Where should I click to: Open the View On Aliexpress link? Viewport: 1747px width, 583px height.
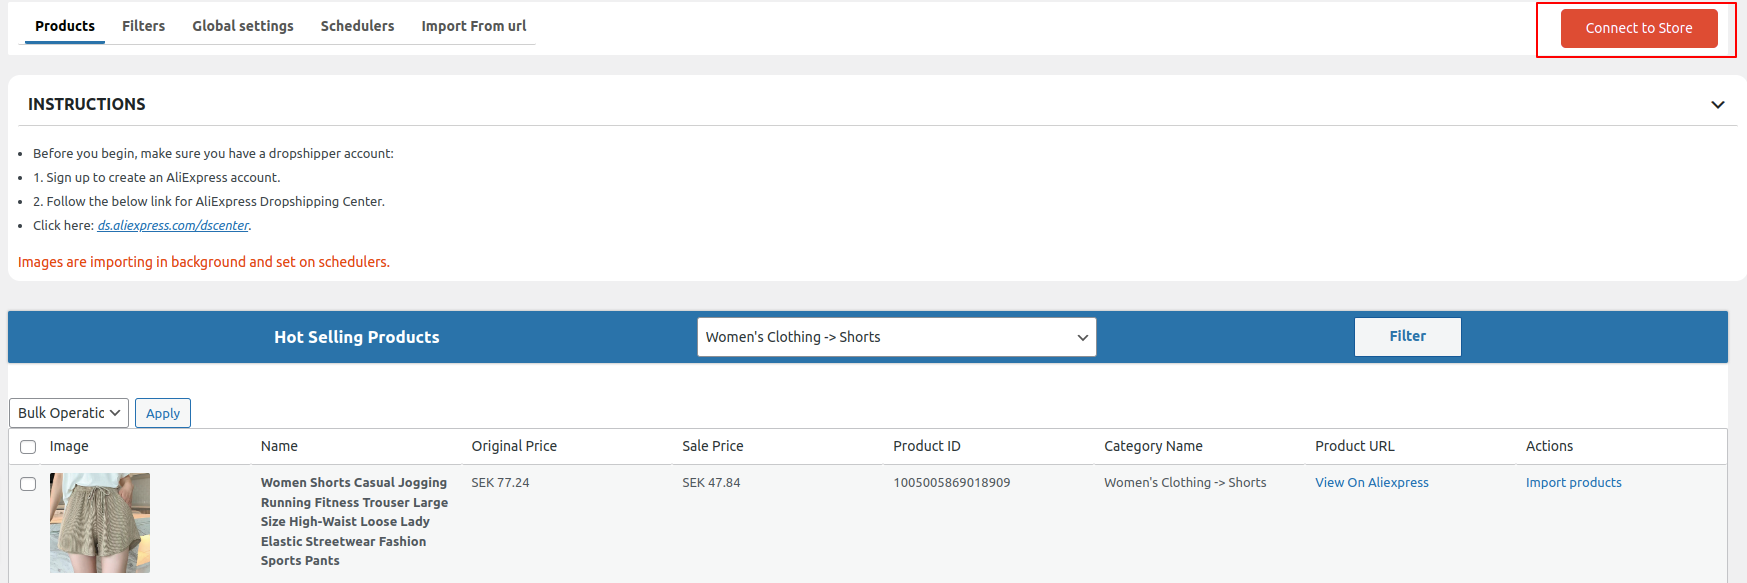click(1371, 483)
